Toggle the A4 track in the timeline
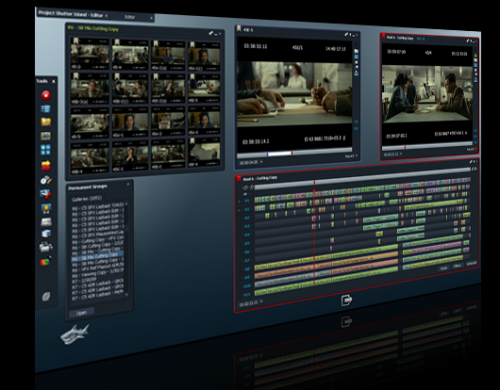500x390 pixels. (x=247, y=235)
